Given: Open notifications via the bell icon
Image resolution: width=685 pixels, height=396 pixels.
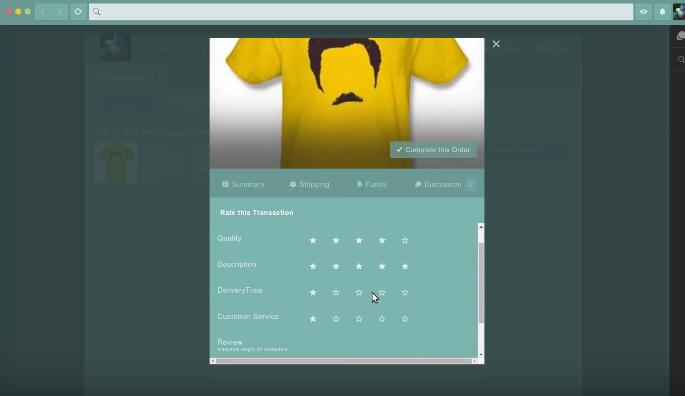Looking at the screenshot, I should tap(662, 12).
